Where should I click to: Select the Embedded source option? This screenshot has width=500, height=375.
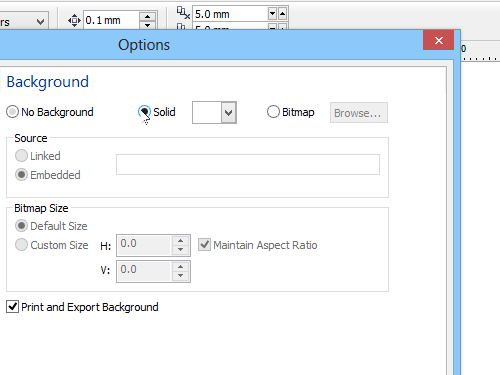(x=21, y=175)
